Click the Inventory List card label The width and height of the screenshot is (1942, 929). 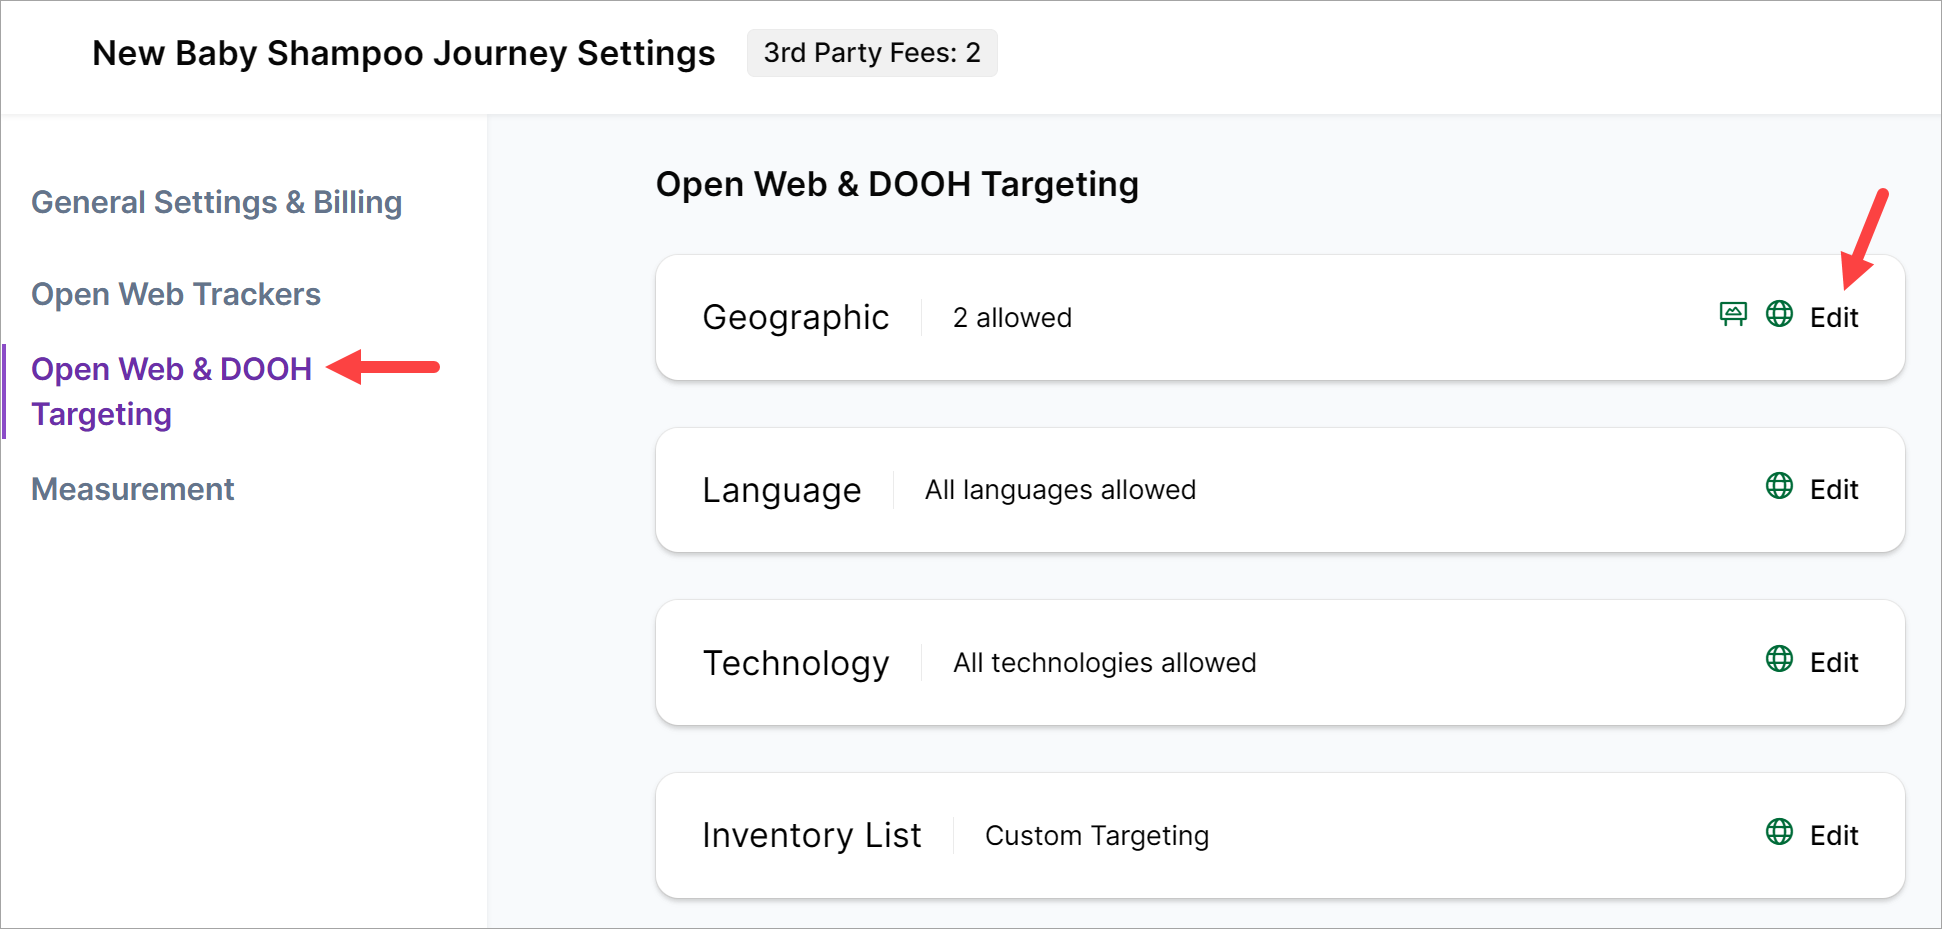[811, 836]
